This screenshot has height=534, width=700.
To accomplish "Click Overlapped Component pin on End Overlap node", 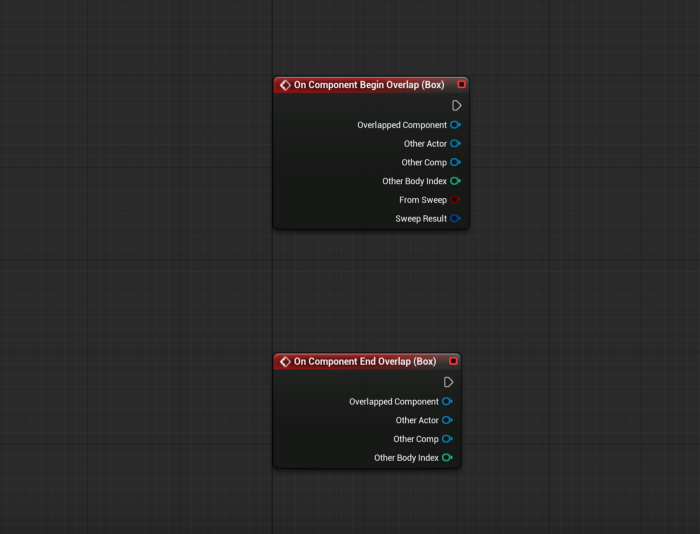I will [447, 401].
